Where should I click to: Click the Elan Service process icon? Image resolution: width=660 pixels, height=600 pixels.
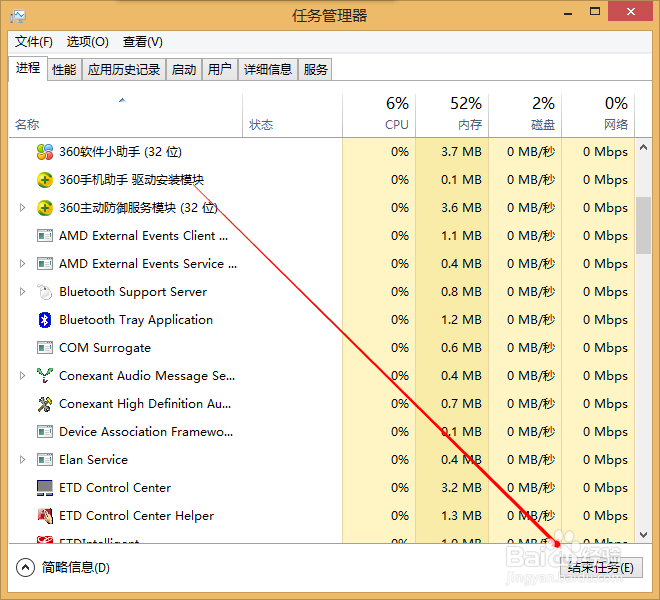[45, 460]
